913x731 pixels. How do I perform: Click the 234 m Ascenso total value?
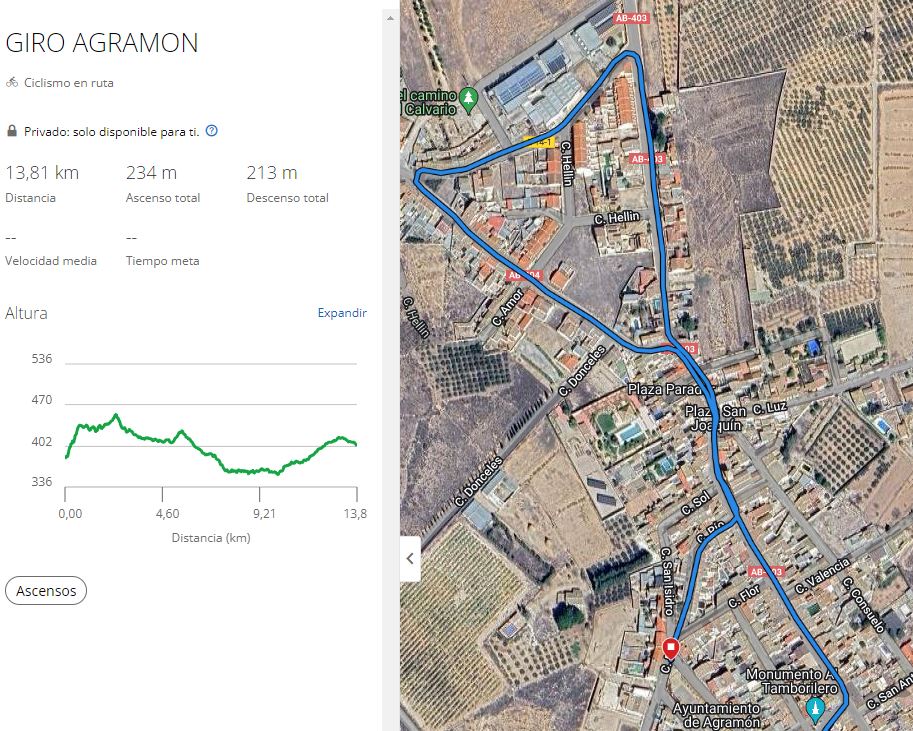tap(151, 173)
